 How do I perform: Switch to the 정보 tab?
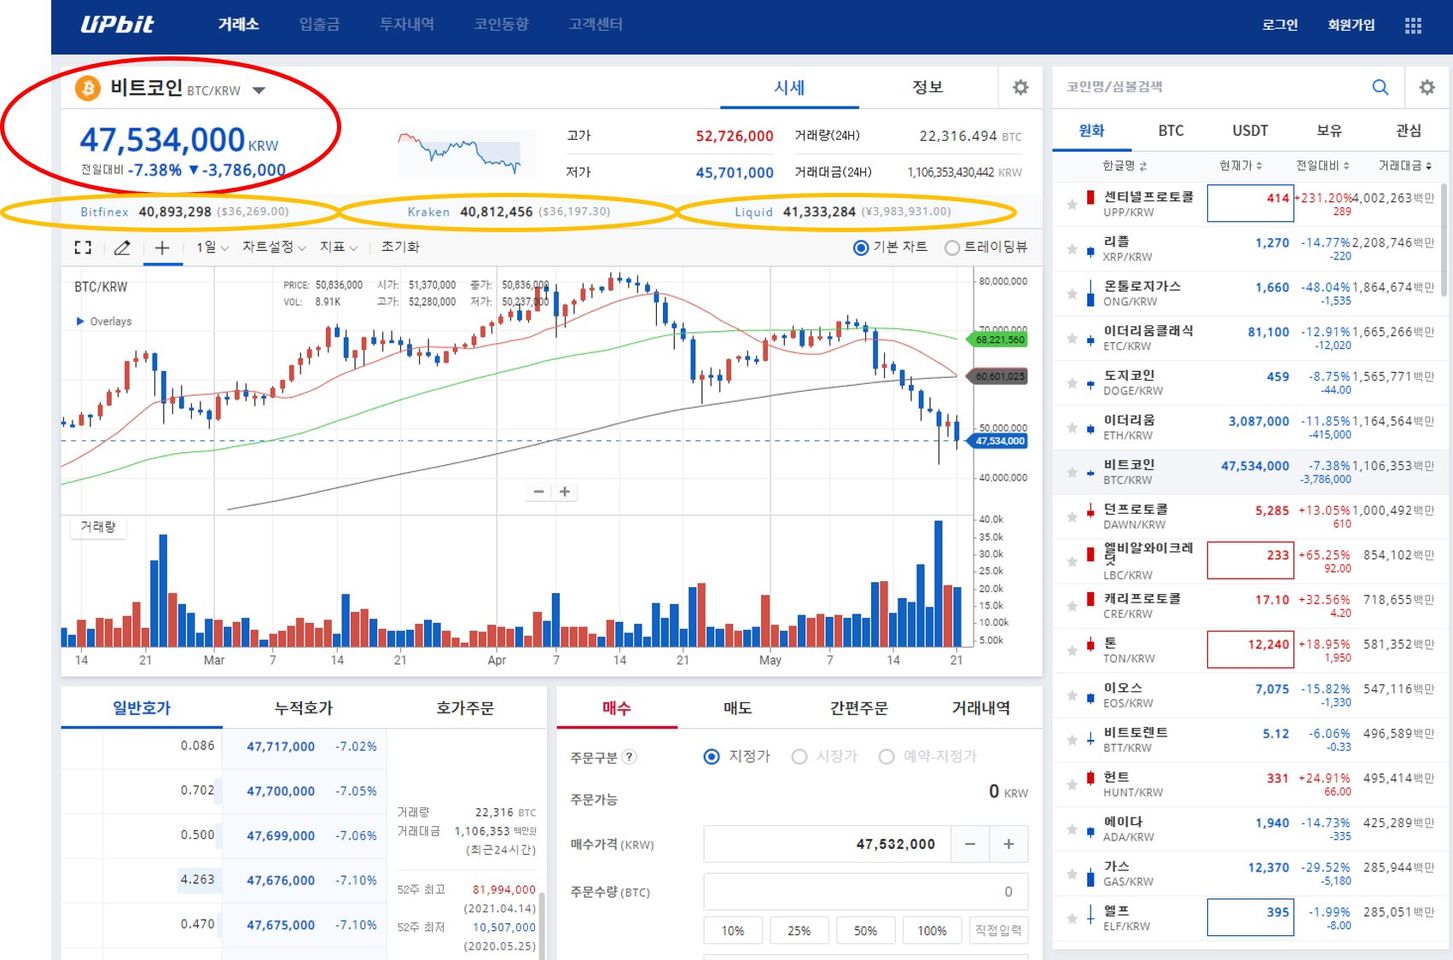coord(928,87)
